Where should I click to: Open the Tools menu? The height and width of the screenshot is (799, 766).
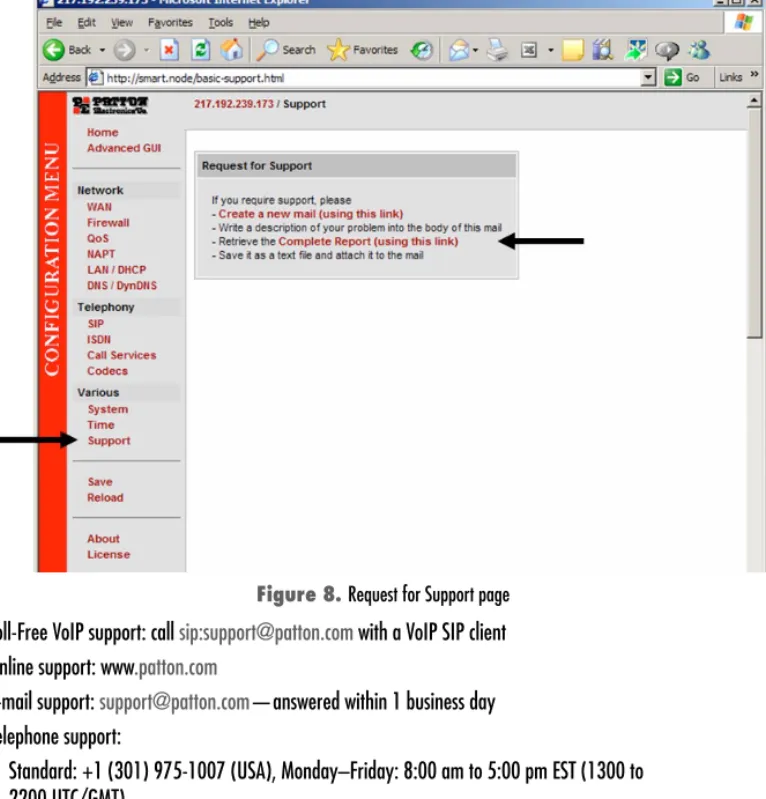coord(220,22)
